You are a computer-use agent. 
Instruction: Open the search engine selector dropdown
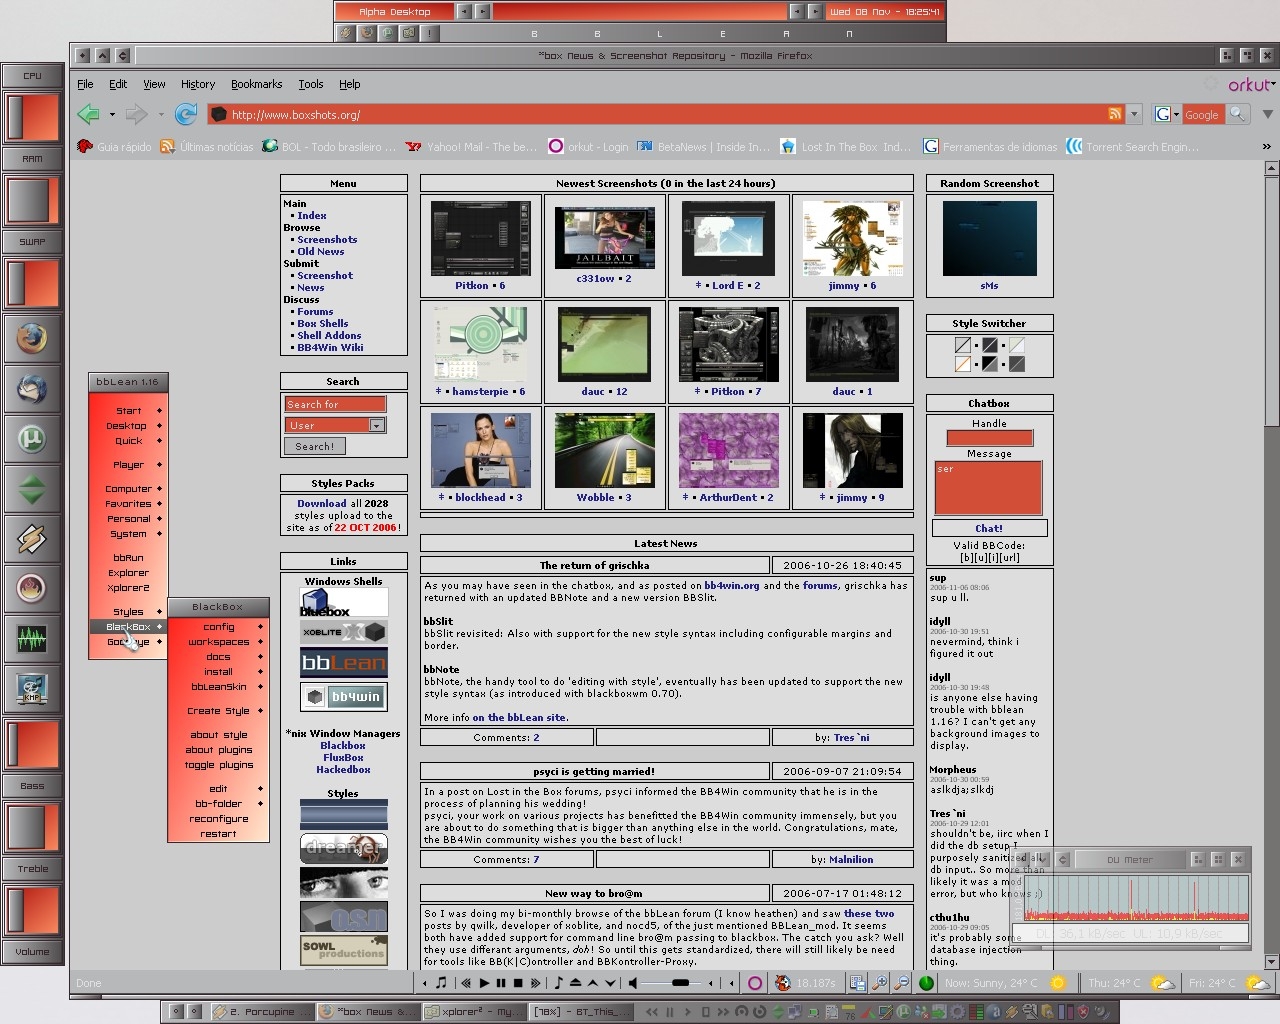[x=1166, y=114]
